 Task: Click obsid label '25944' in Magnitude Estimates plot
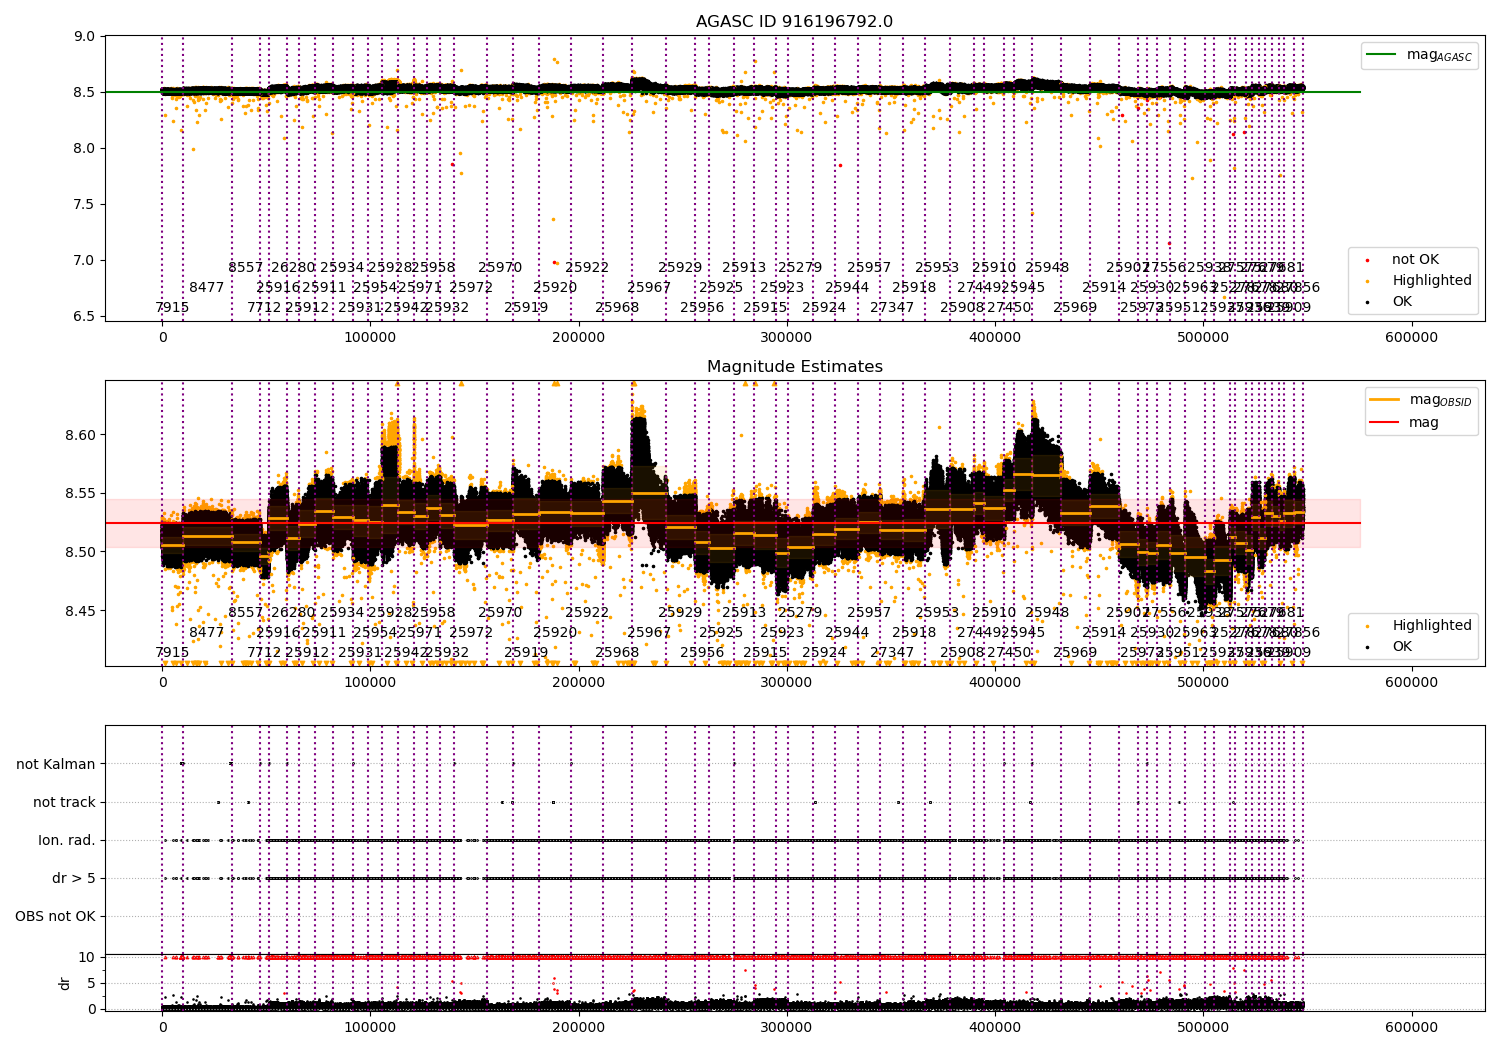847,633
